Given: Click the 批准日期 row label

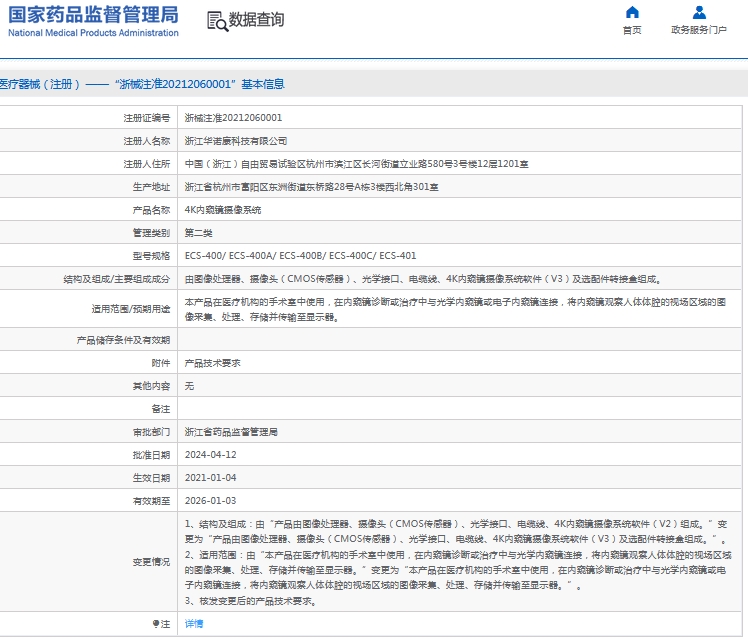Looking at the screenshot, I should tap(151, 455).
